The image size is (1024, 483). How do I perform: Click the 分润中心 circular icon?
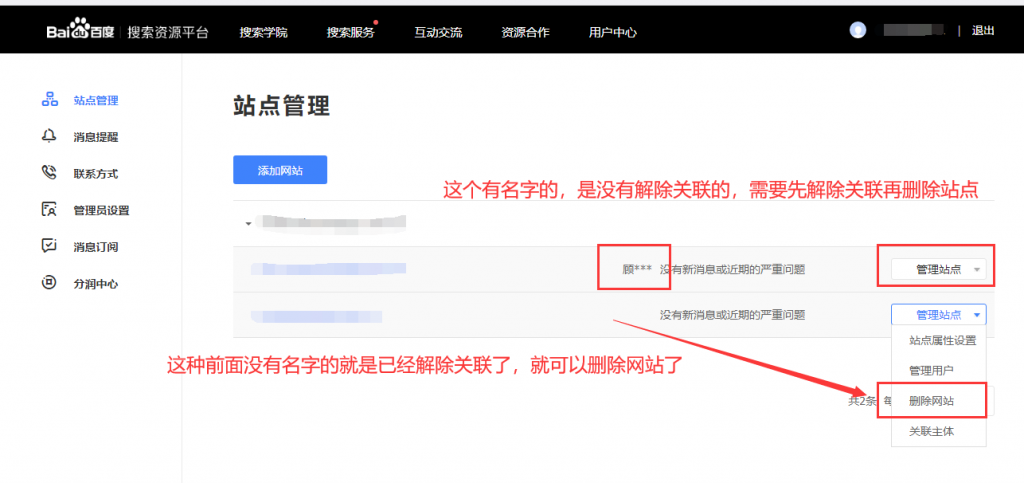[50, 283]
